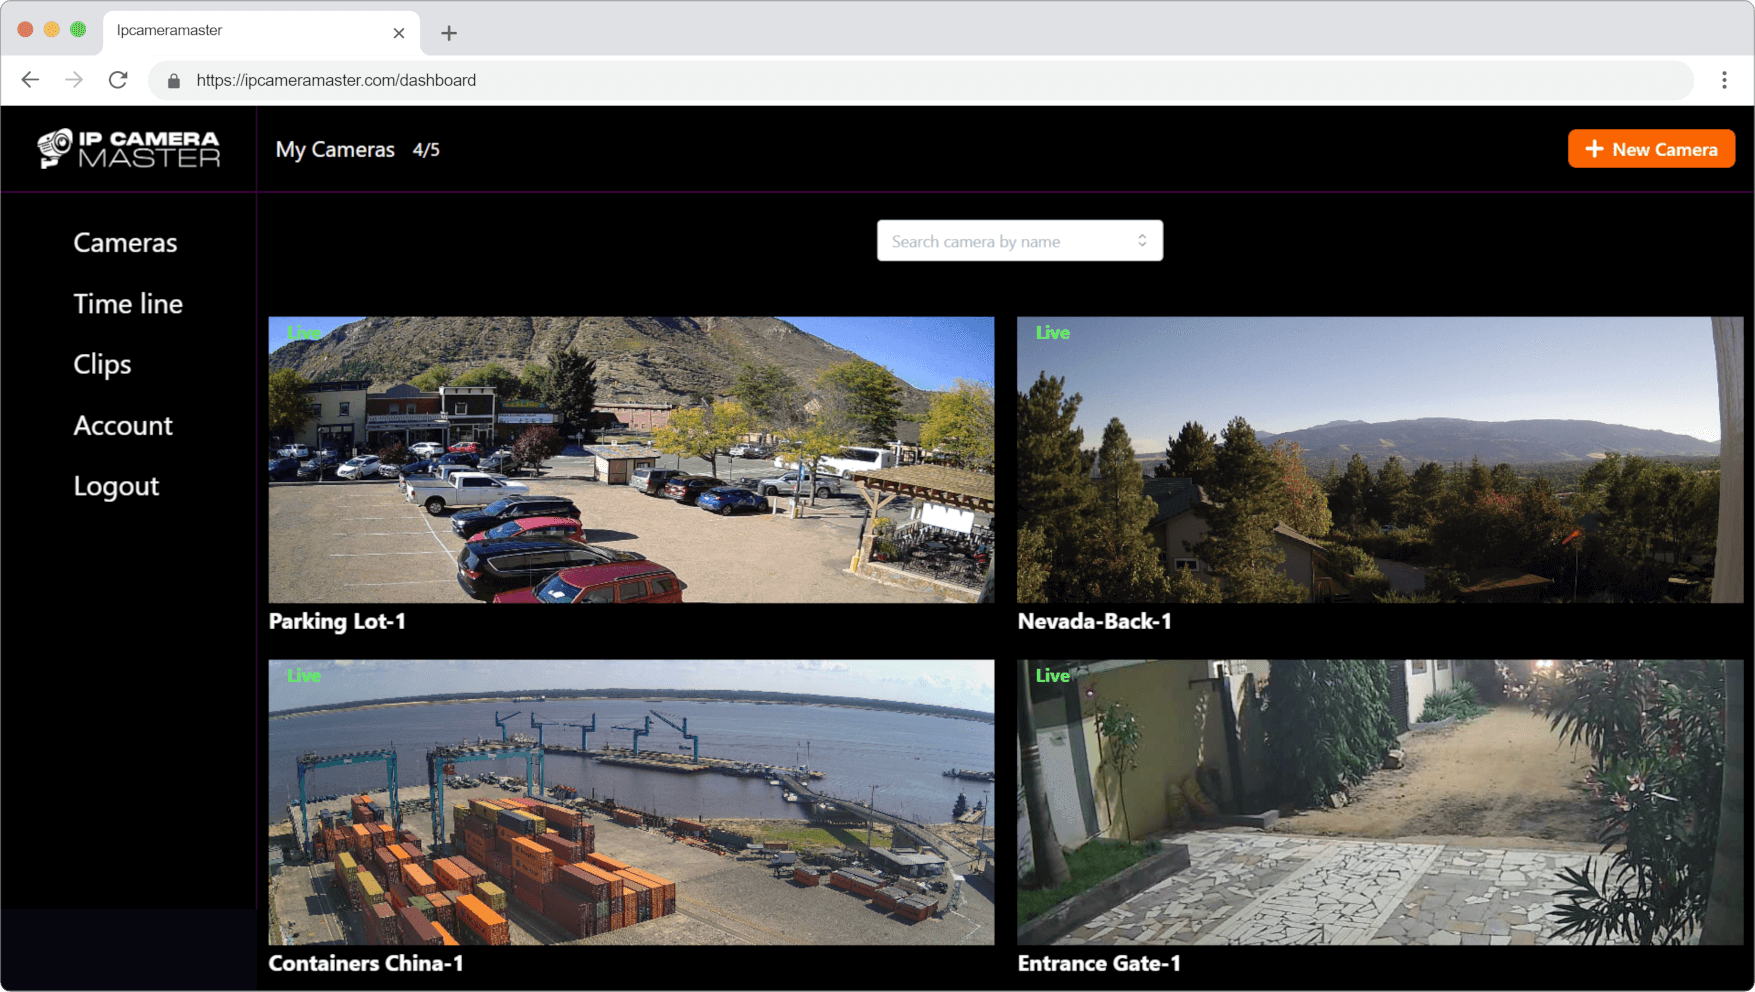
Task: Select the Ipcameramaster browser tab
Action: click(x=261, y=32)
